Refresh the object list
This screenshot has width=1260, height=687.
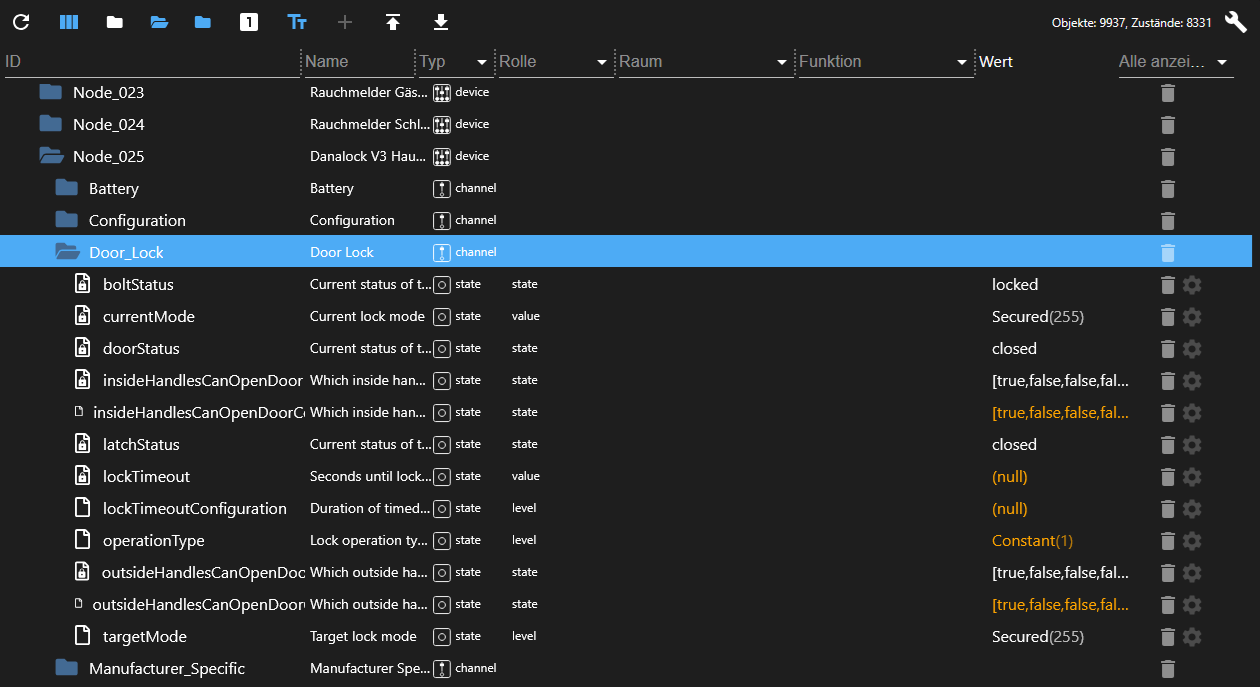tap(21, 22)
